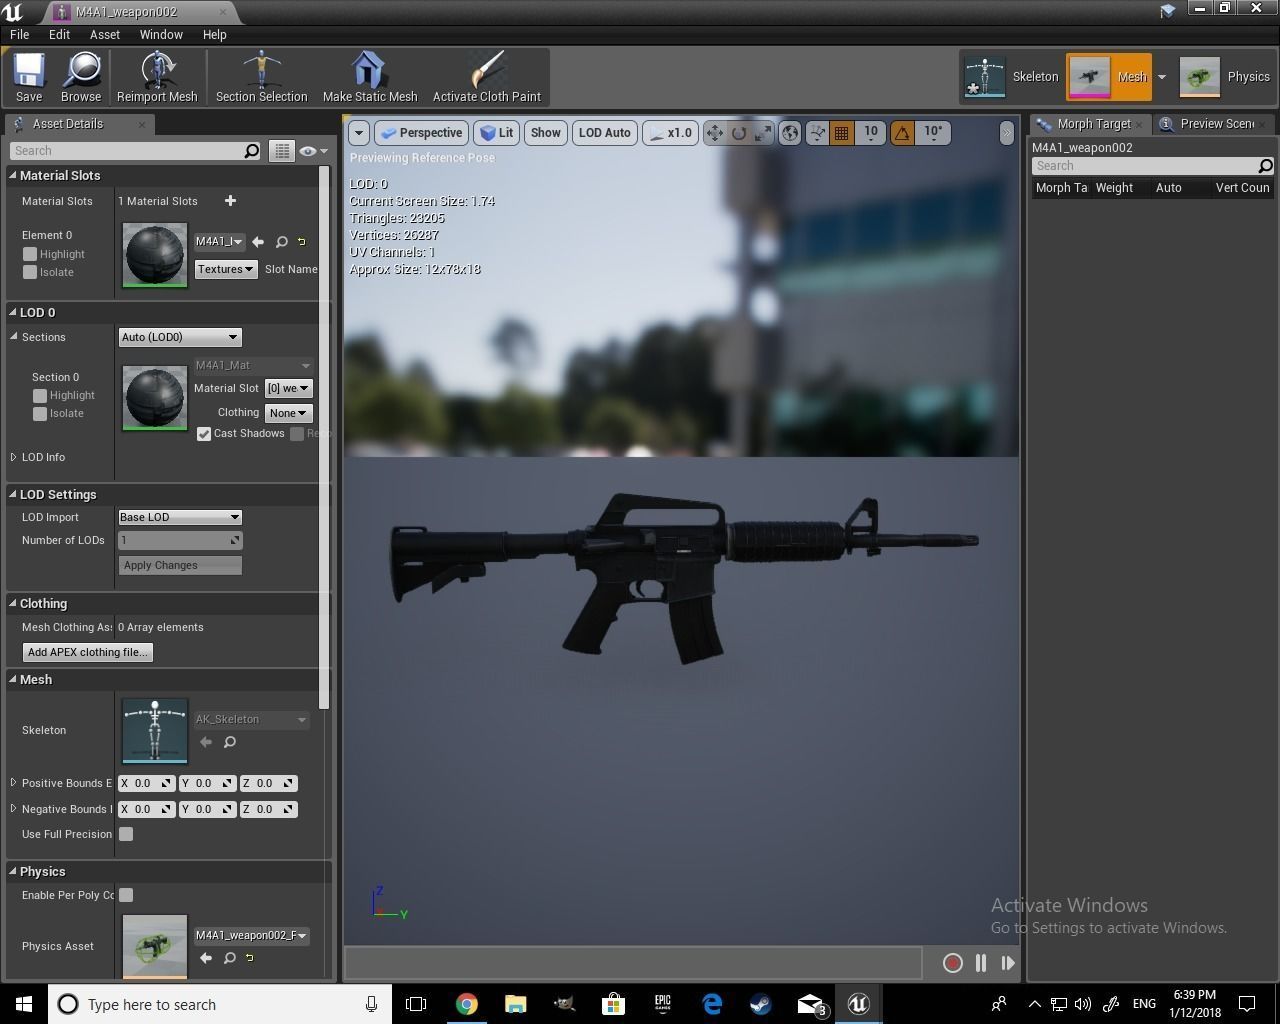Toggle rotation snapping icon

pos(903,133)
